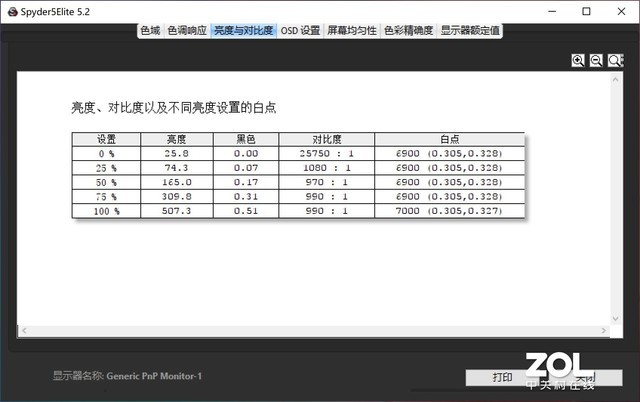
Task: Click the brightness value 309.8
Action: point(176,196)
